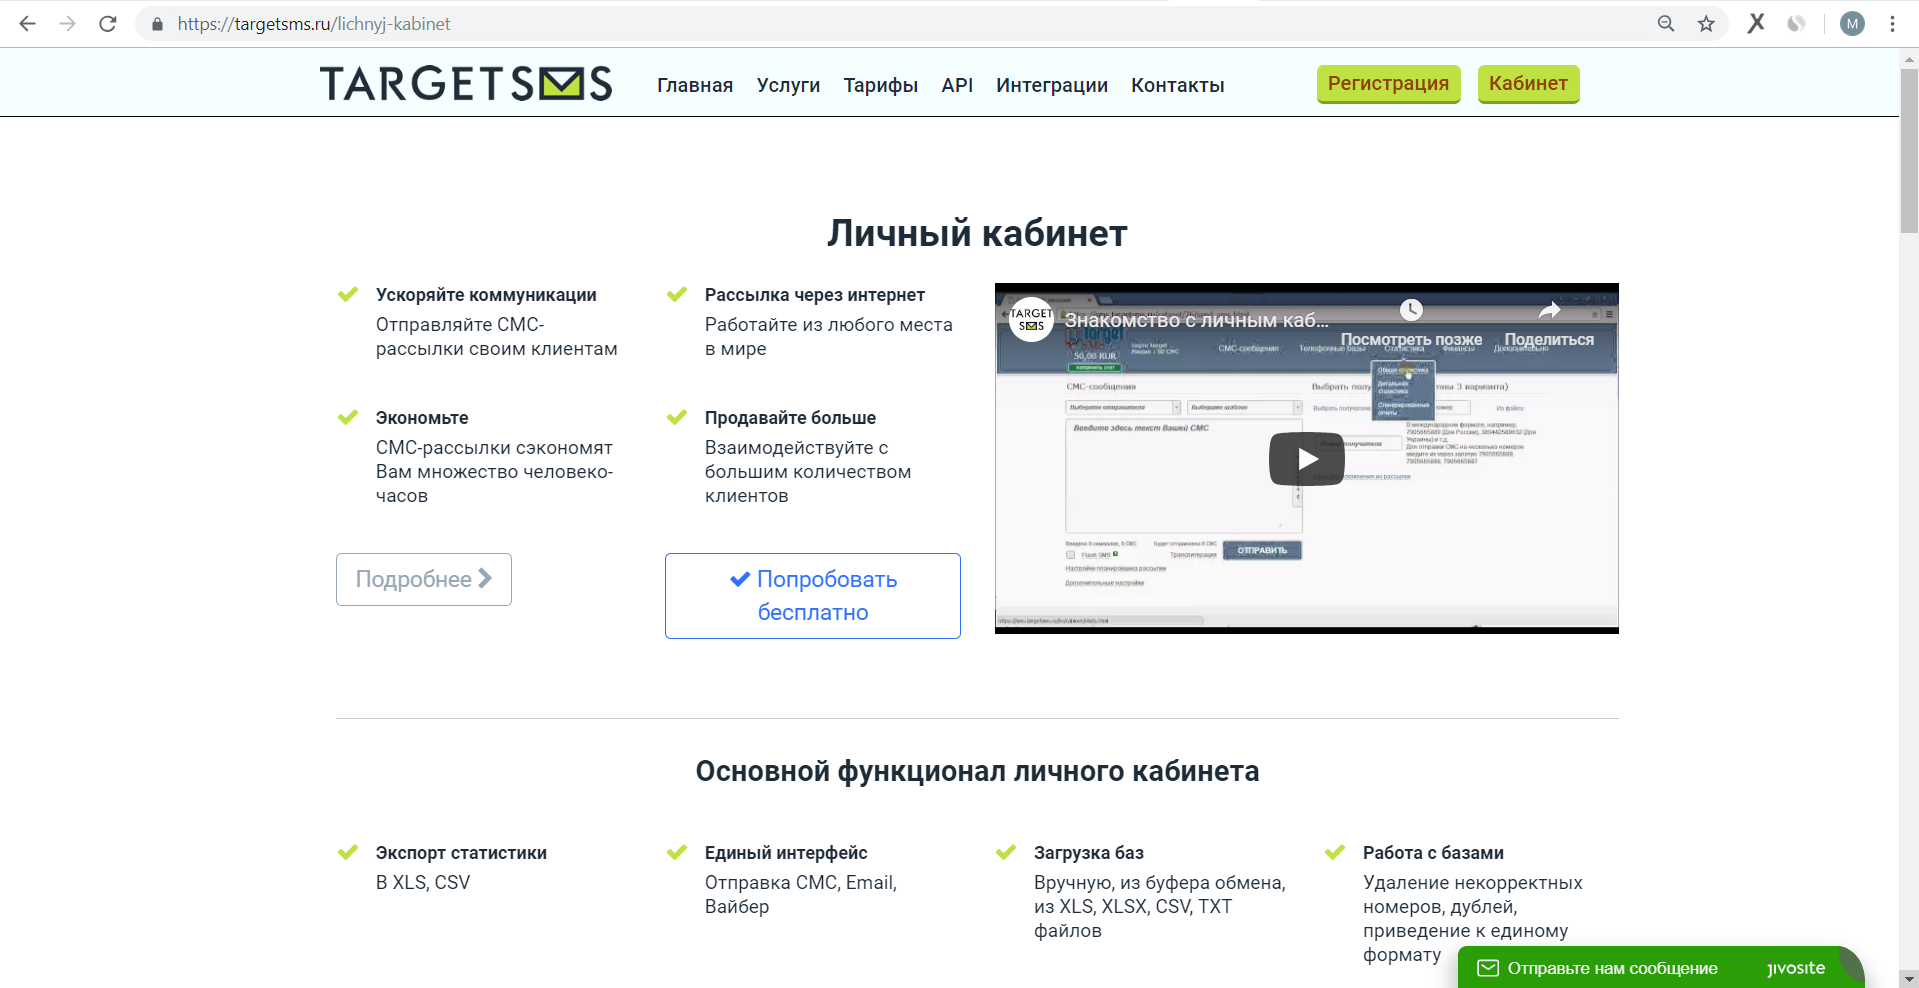The image size is (1919, 988).
Task: Click the checkmark beside 'Единый интерфейс'
Action: coord(677,852)
